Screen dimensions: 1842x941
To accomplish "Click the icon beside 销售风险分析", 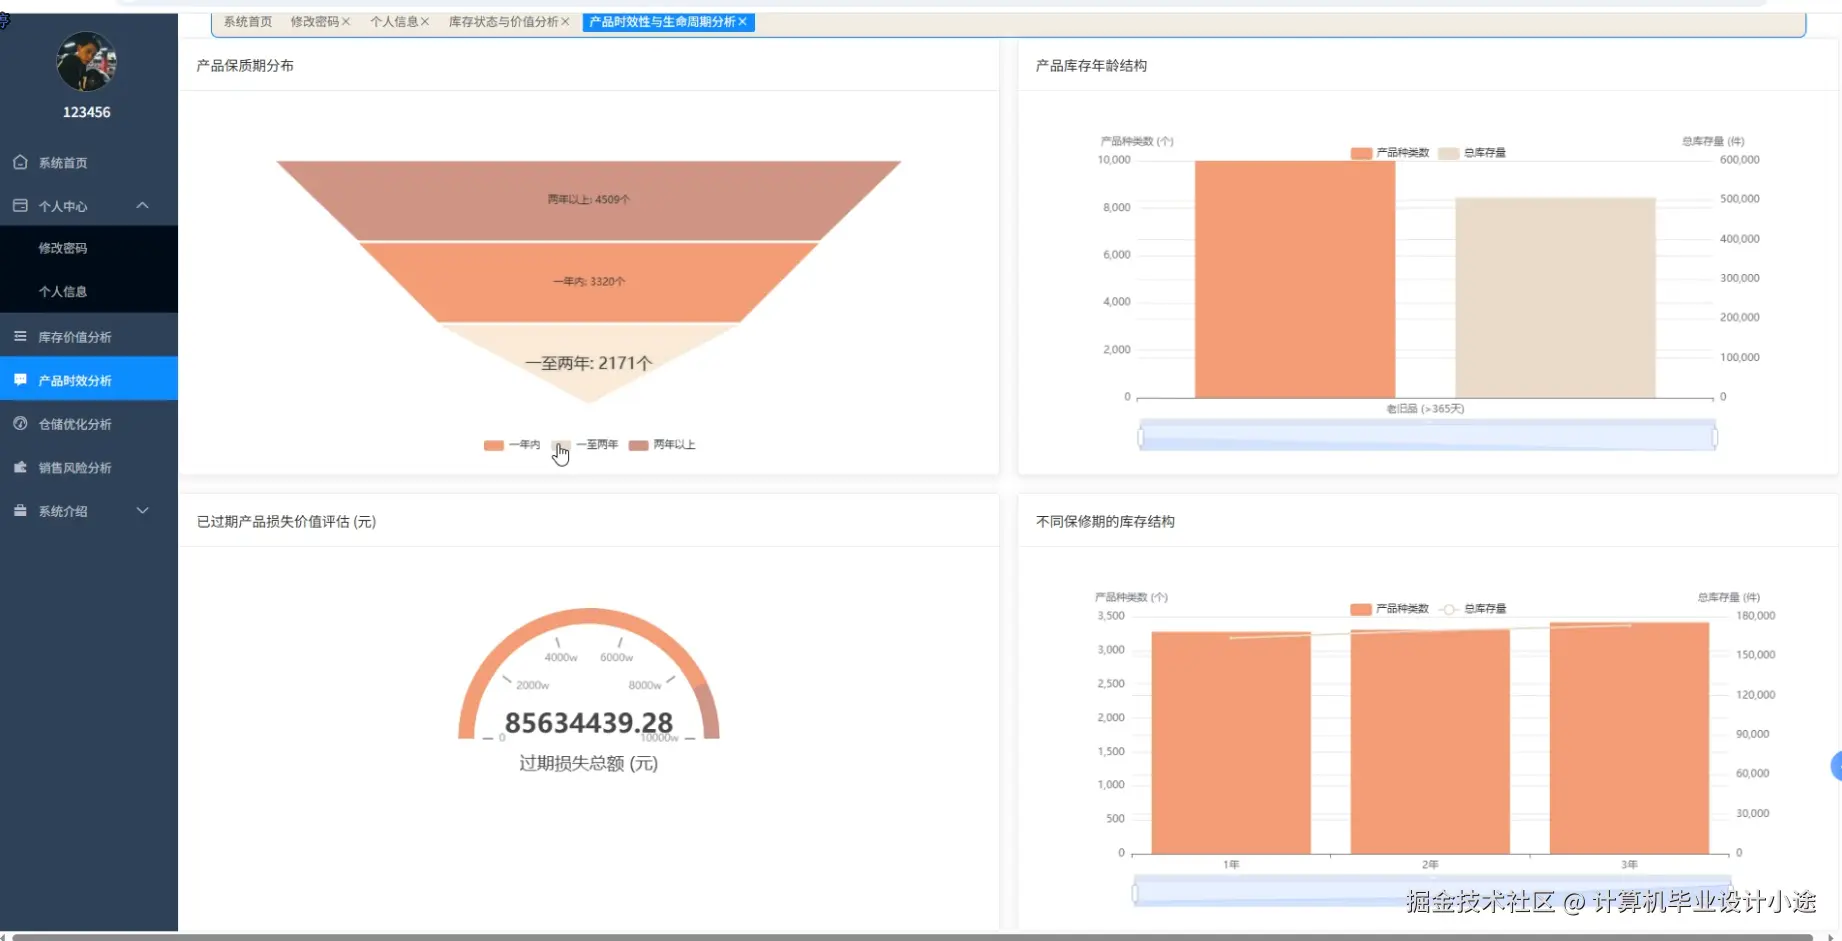I will [20, 467].
